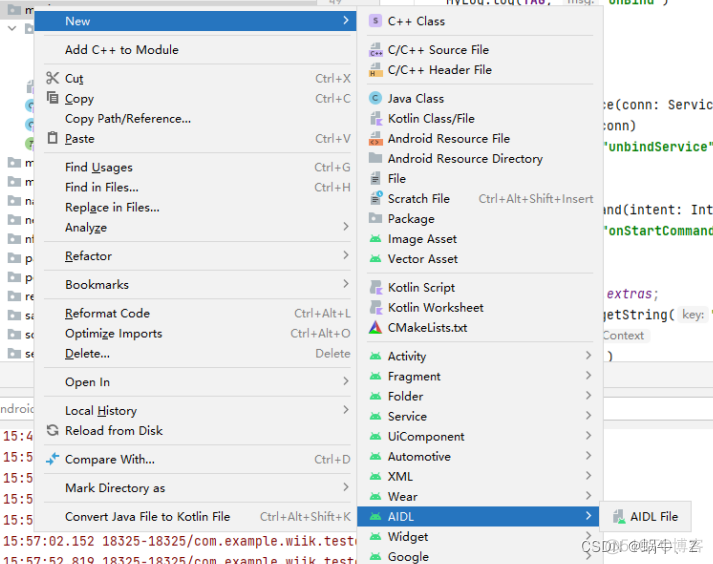
Task: Click the C++ Class file icon
Action: (375, 21)
